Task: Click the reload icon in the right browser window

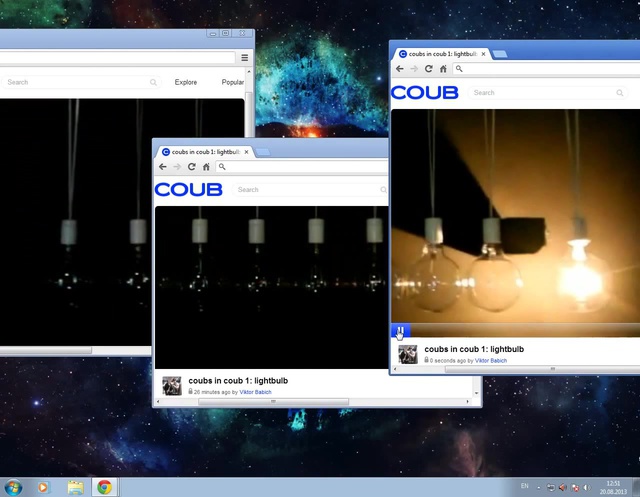Action: pos(428,69)
